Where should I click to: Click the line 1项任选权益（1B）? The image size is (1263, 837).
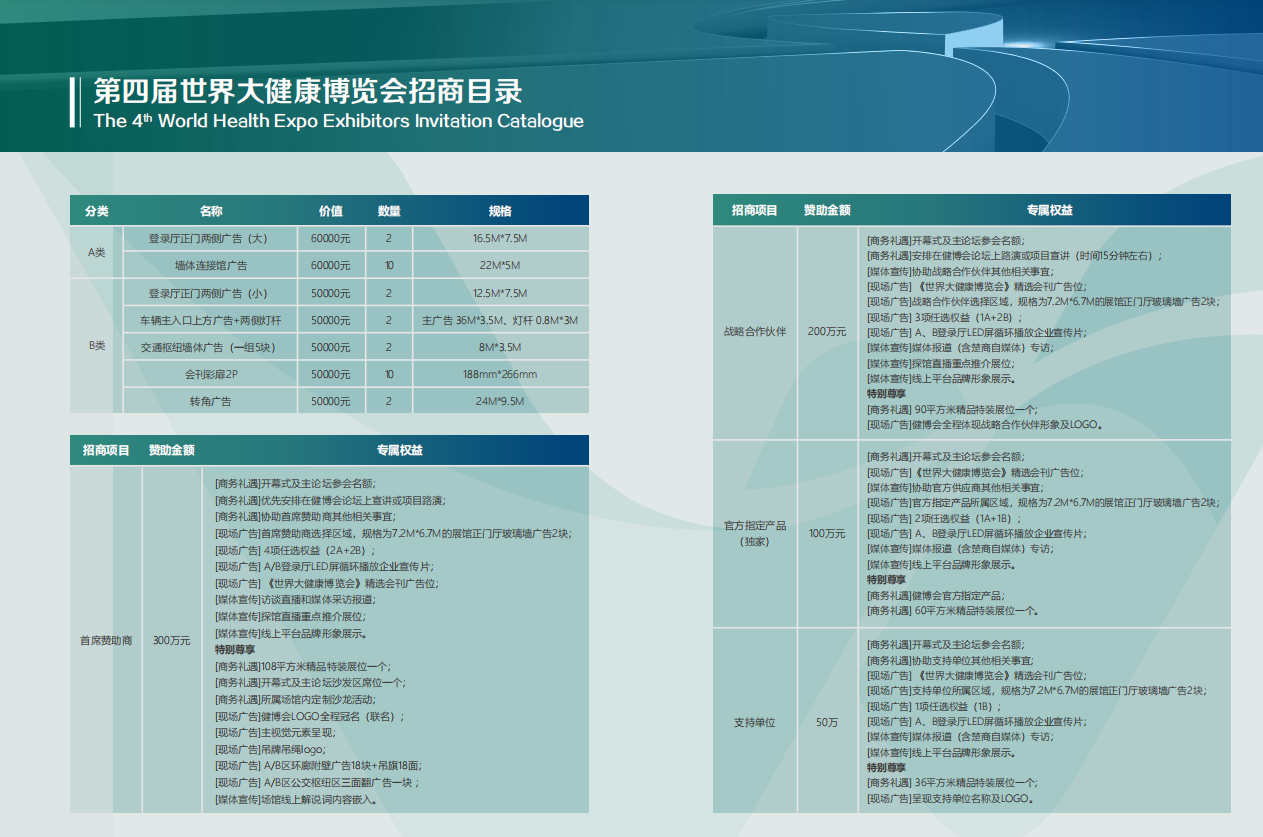935,706
